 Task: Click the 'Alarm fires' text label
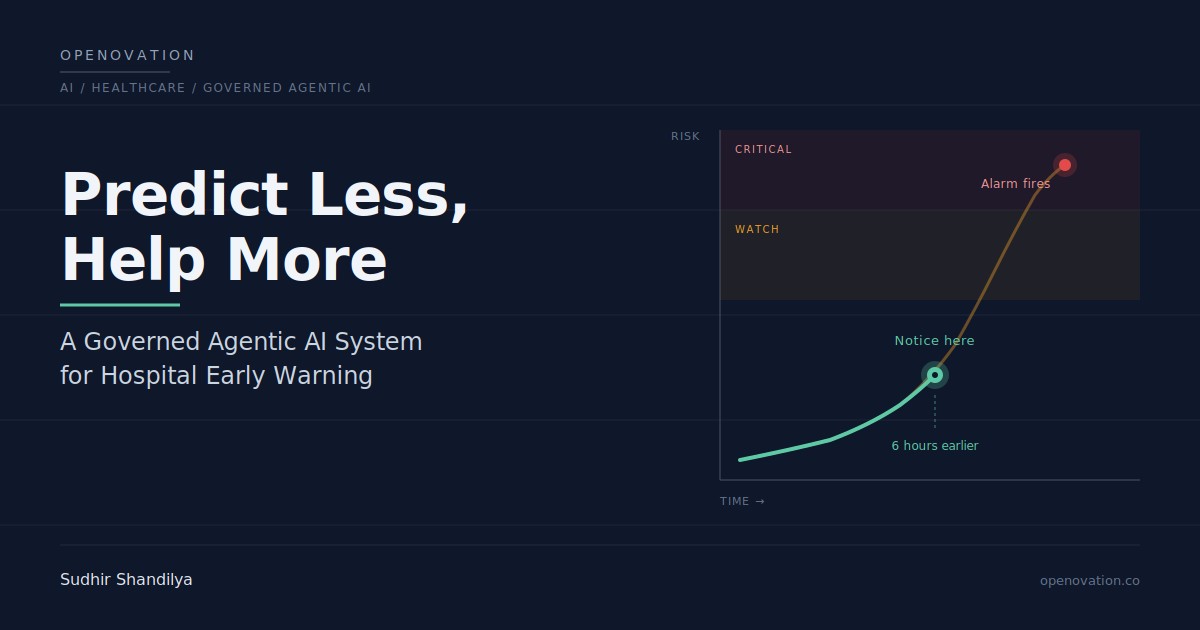1015,184
